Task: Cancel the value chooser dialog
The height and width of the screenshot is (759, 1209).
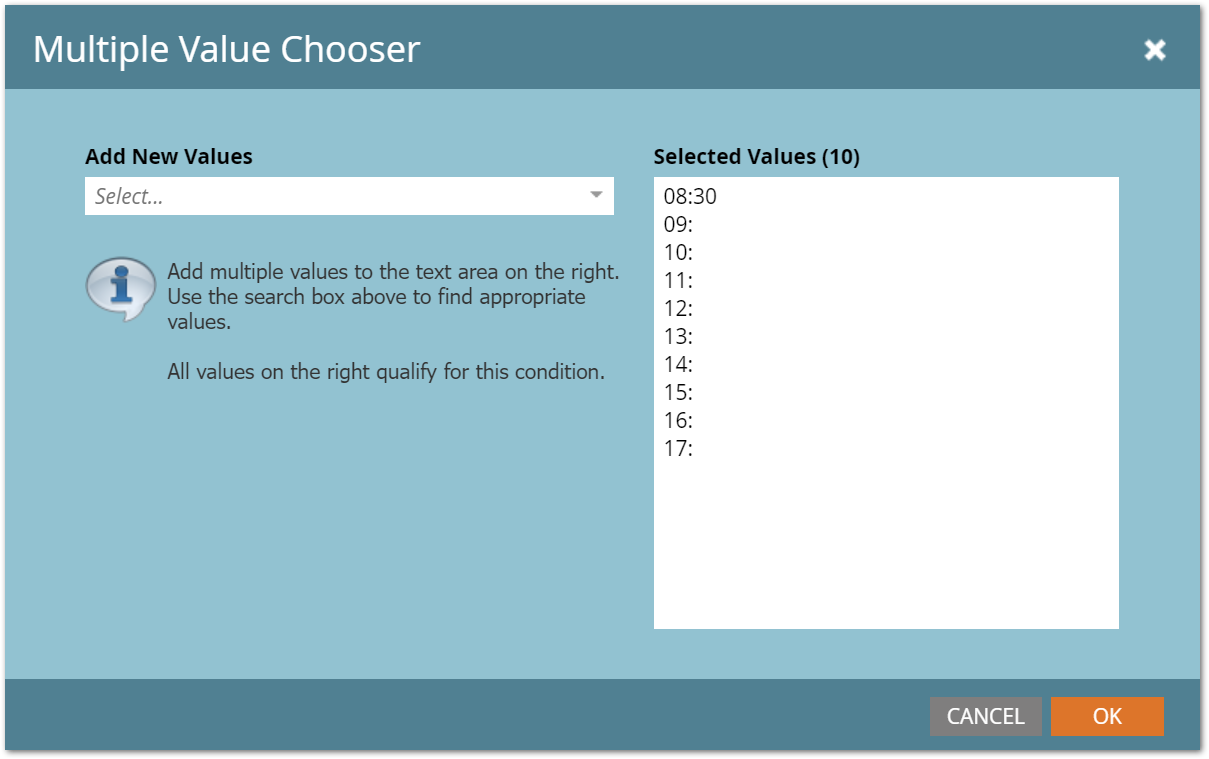Action: [985, 716]
